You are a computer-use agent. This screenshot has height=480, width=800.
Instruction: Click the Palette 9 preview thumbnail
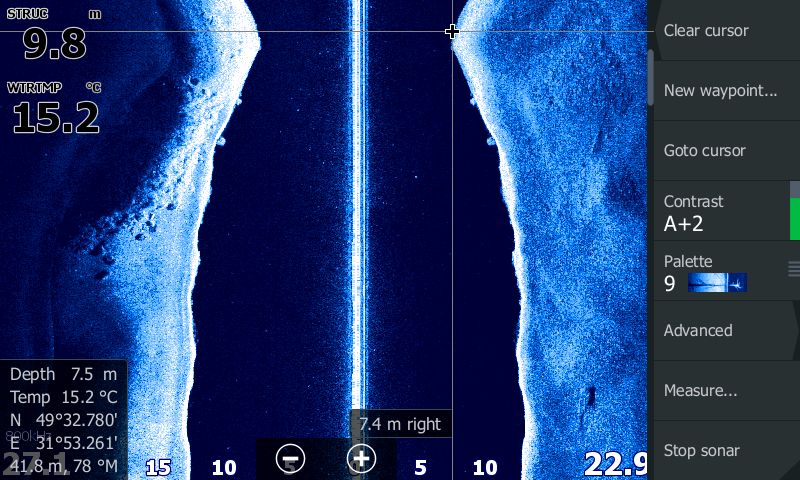(x=717, y=283)
